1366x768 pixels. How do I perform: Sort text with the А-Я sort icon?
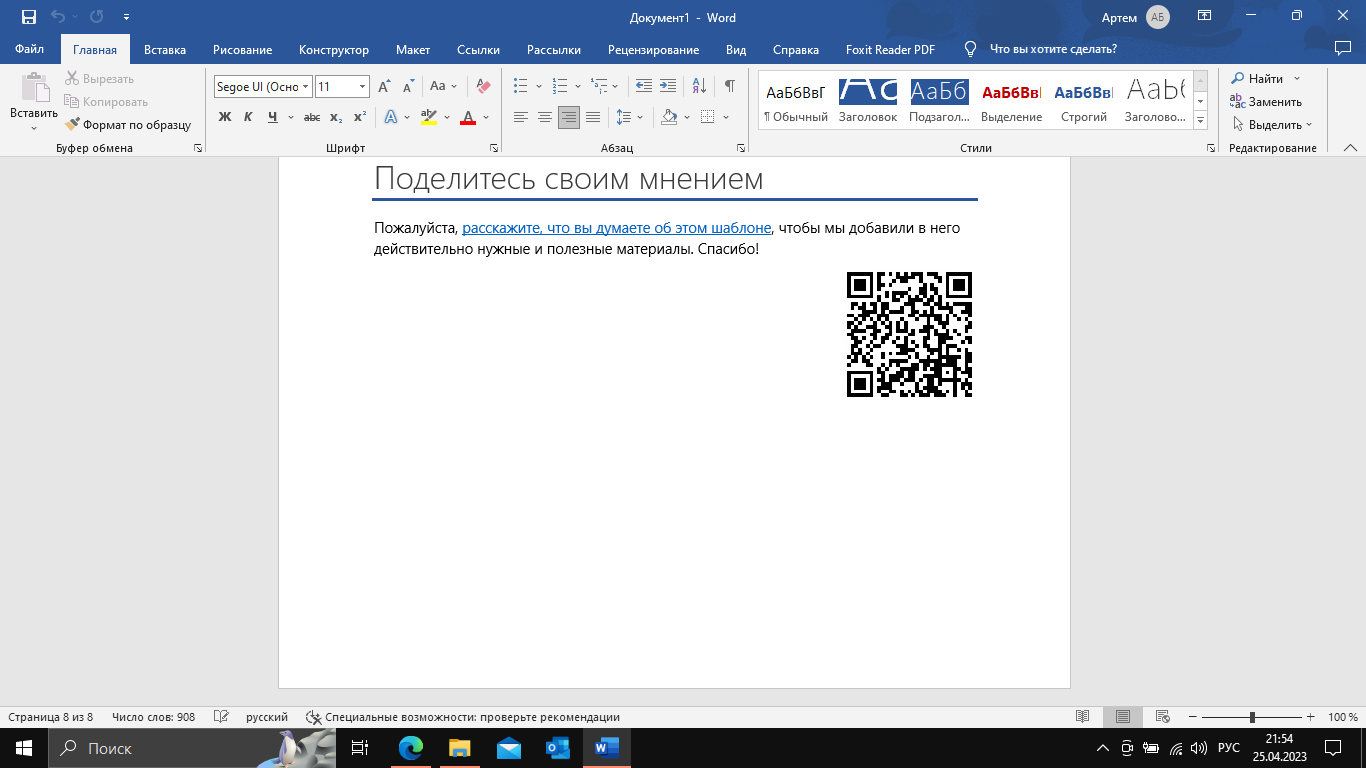[x=699, y=86]
